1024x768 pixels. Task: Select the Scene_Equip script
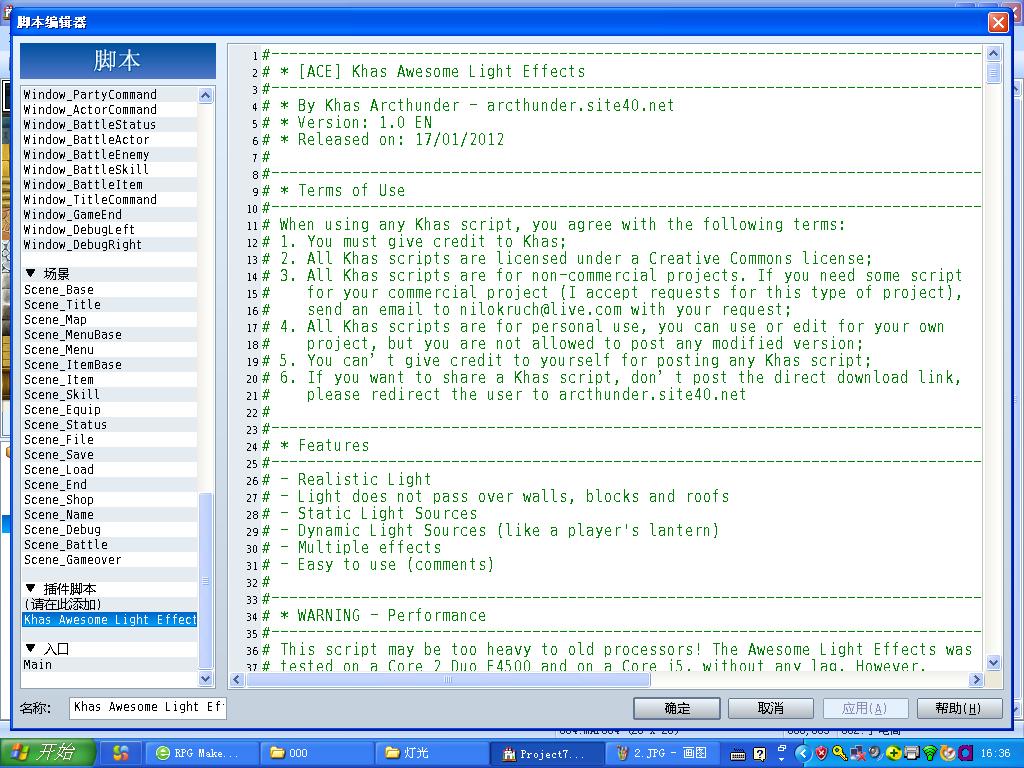click(109, 410)
